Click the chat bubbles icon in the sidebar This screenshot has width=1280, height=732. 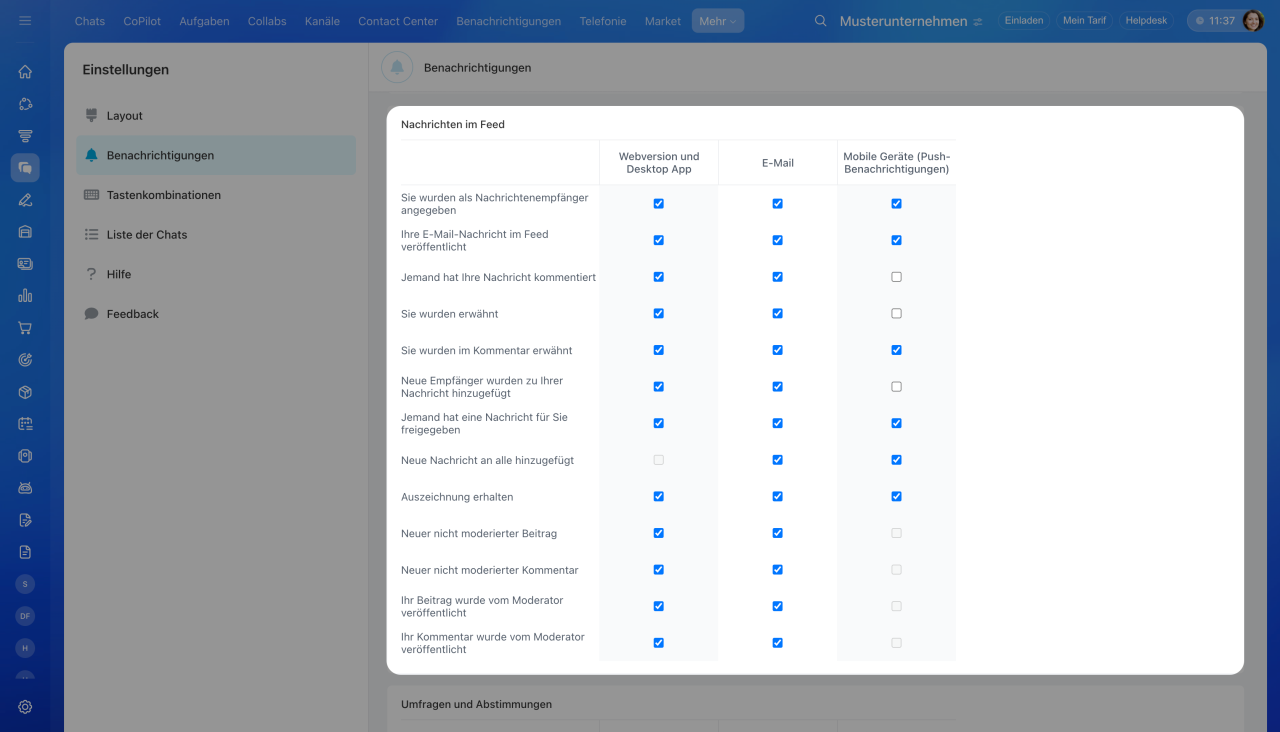click(25, 168)
